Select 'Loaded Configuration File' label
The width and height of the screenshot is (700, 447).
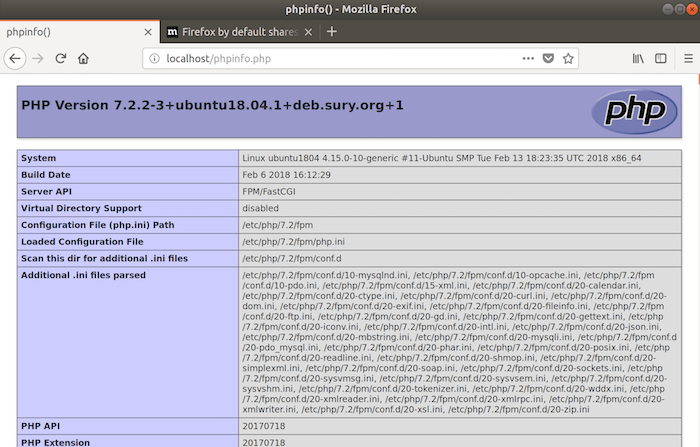tap(82, 242)
